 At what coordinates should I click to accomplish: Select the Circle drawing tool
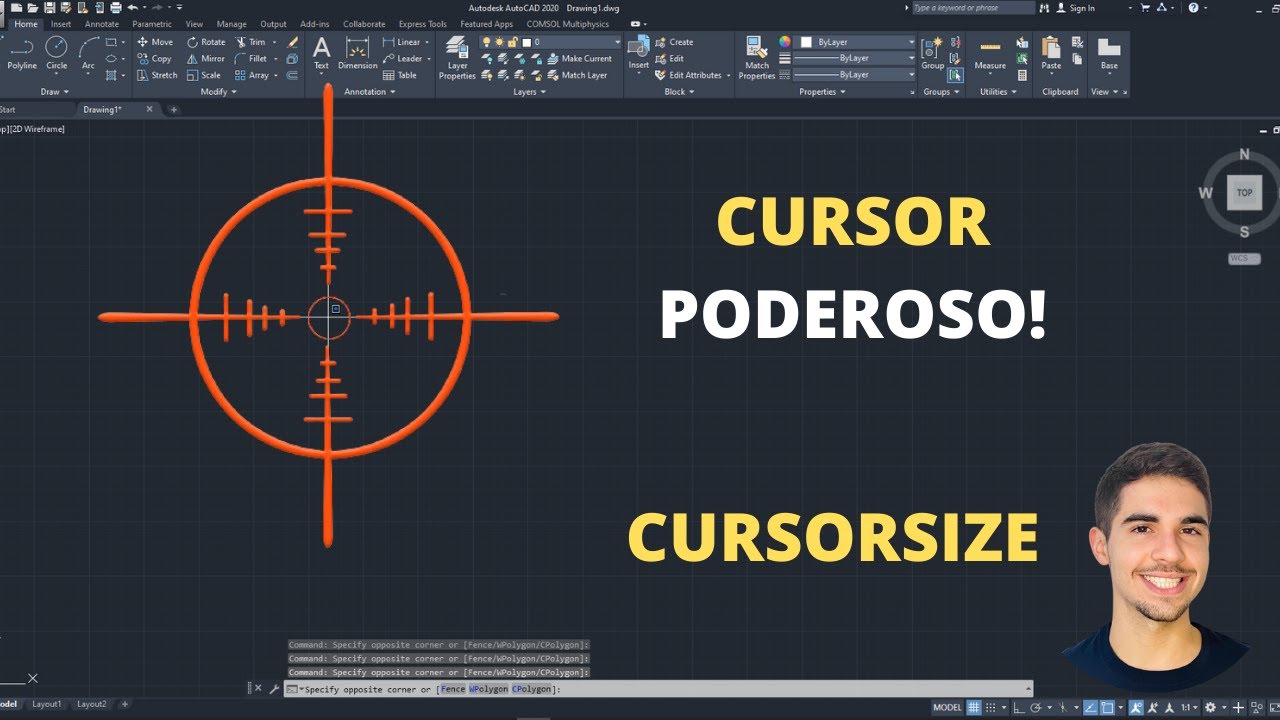57,53
